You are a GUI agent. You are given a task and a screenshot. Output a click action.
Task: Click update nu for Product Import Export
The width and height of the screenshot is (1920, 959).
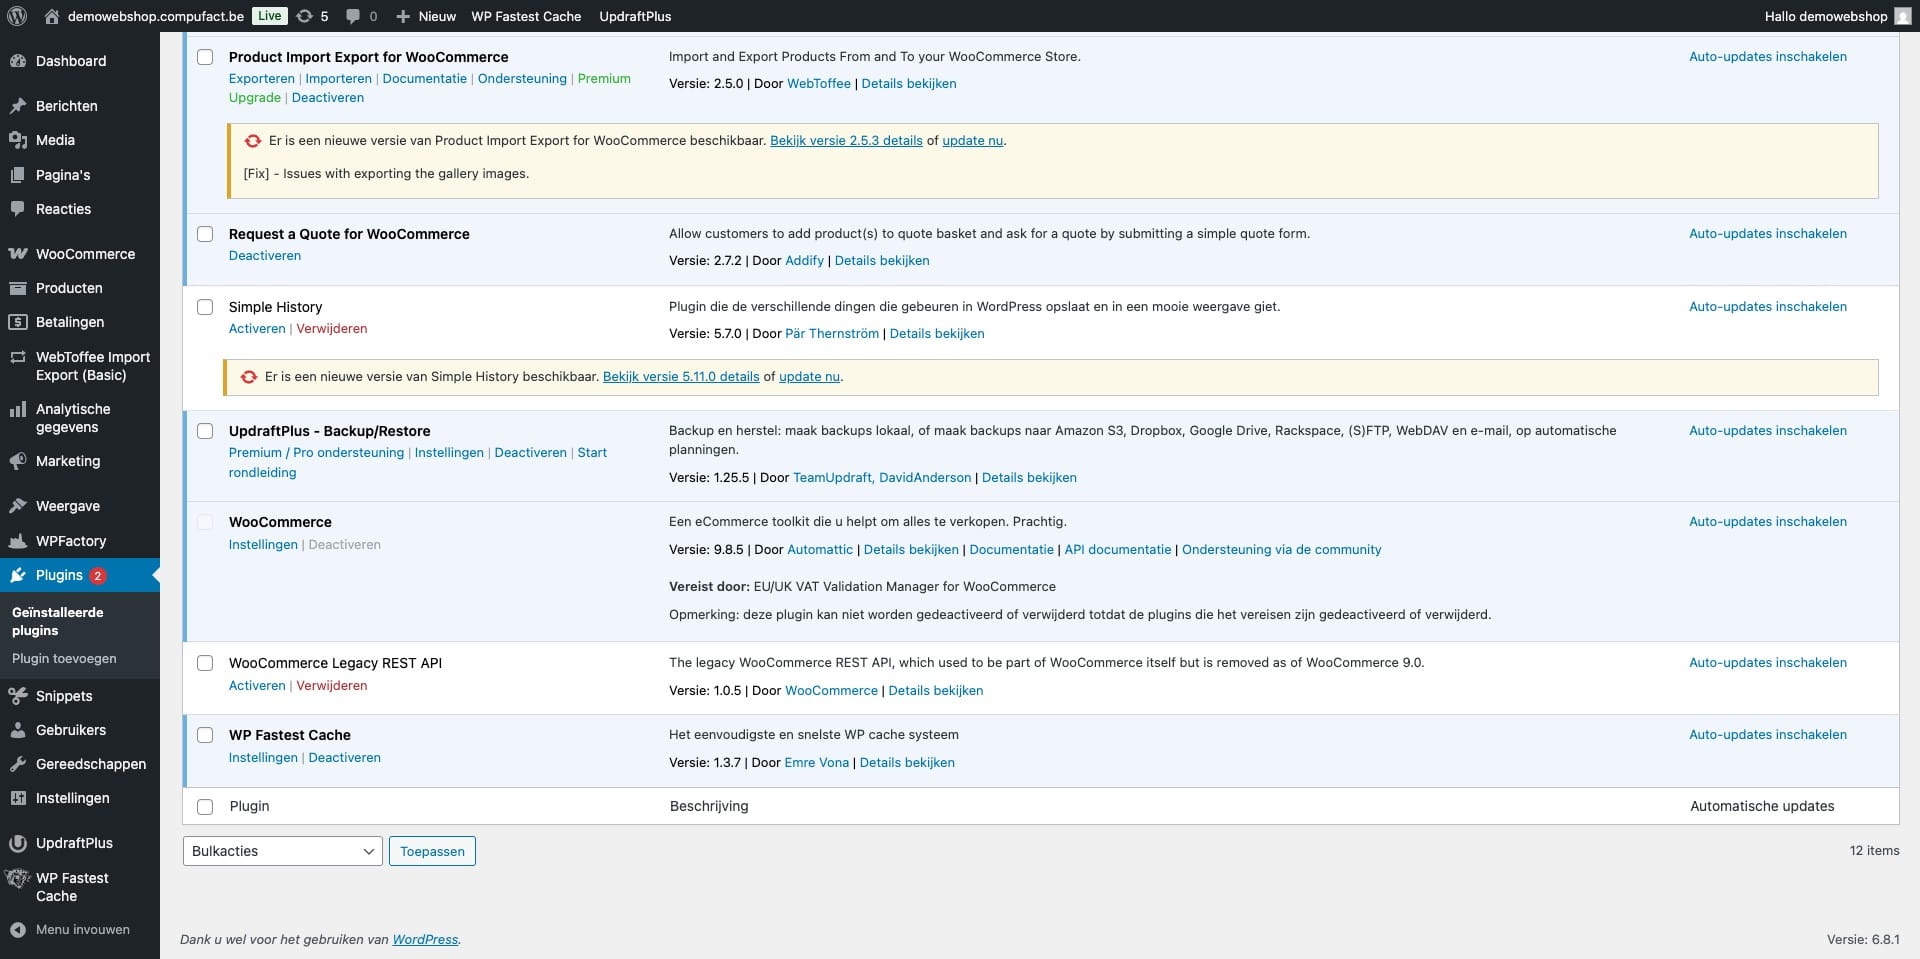pyautogui.click(x=972, y=141)
